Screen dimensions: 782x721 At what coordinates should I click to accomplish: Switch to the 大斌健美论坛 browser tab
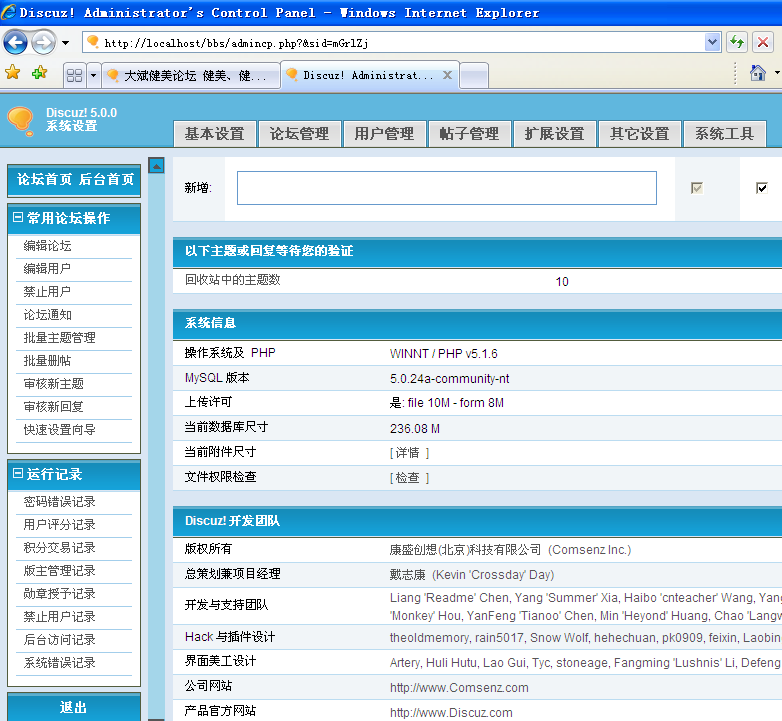[x=191, y=75]
